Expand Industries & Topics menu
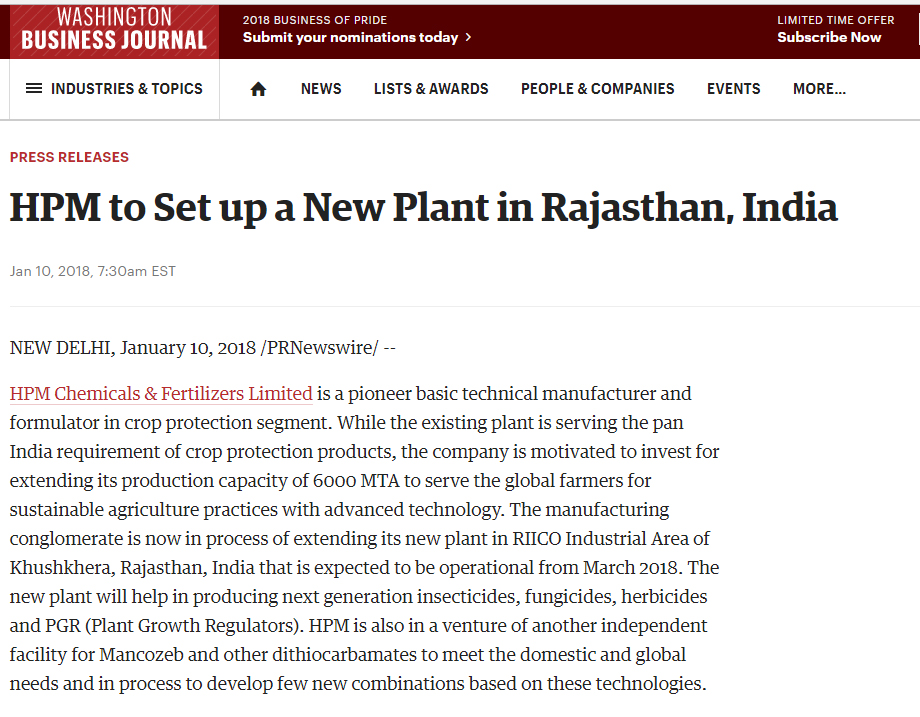Image resolution: width=920 pixels, height=717 pixels. (114, 89)
